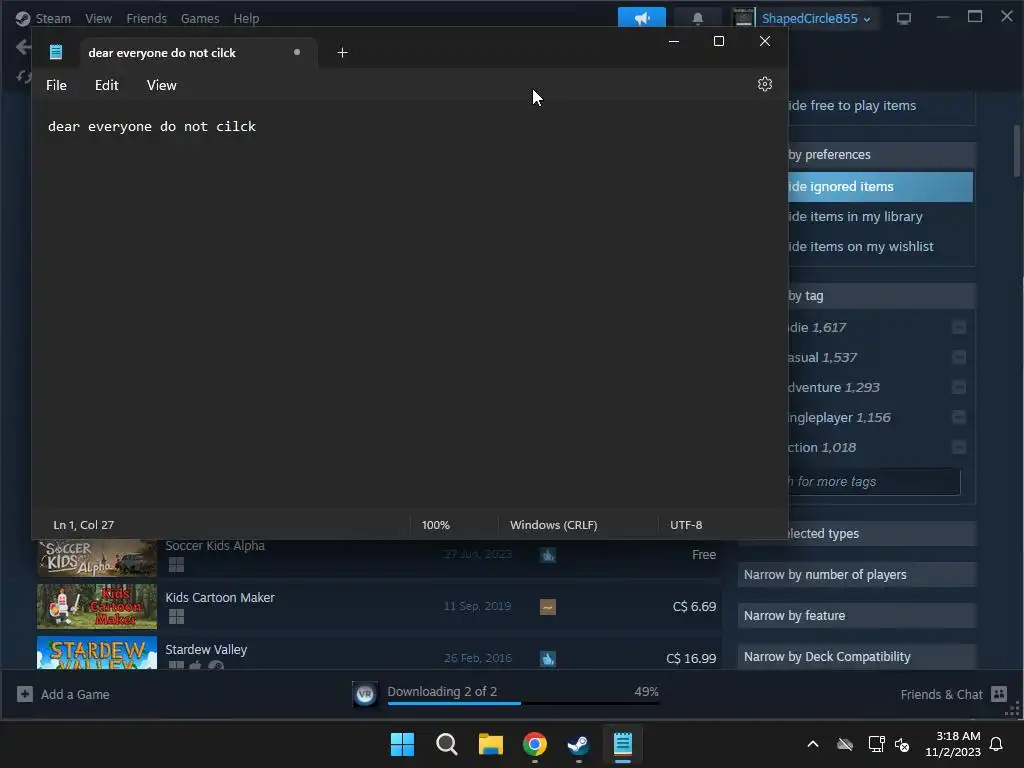Click the unsaved changes dot on the Notepad tab
Viewport: 1024px width, 768px height.
pyautogui.click(x=297, y=52)
